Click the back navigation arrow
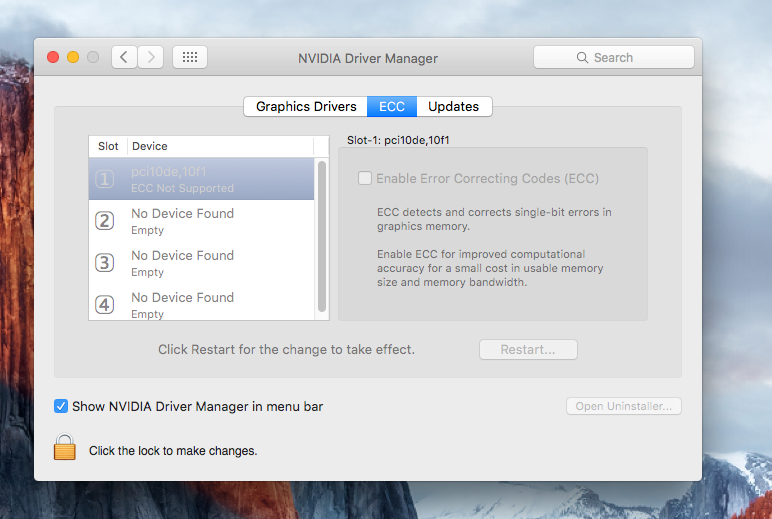772x519 pixels. point(124,58)
